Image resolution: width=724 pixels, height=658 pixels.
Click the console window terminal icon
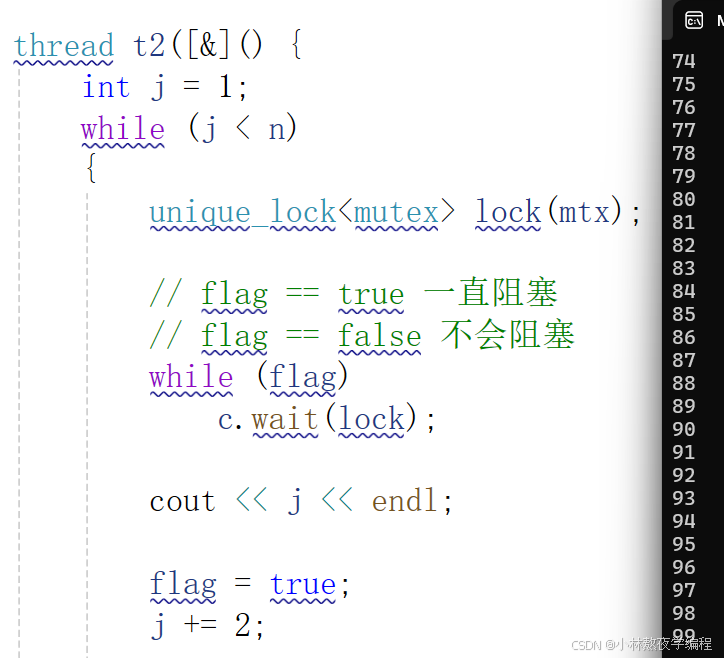[694, 20]
